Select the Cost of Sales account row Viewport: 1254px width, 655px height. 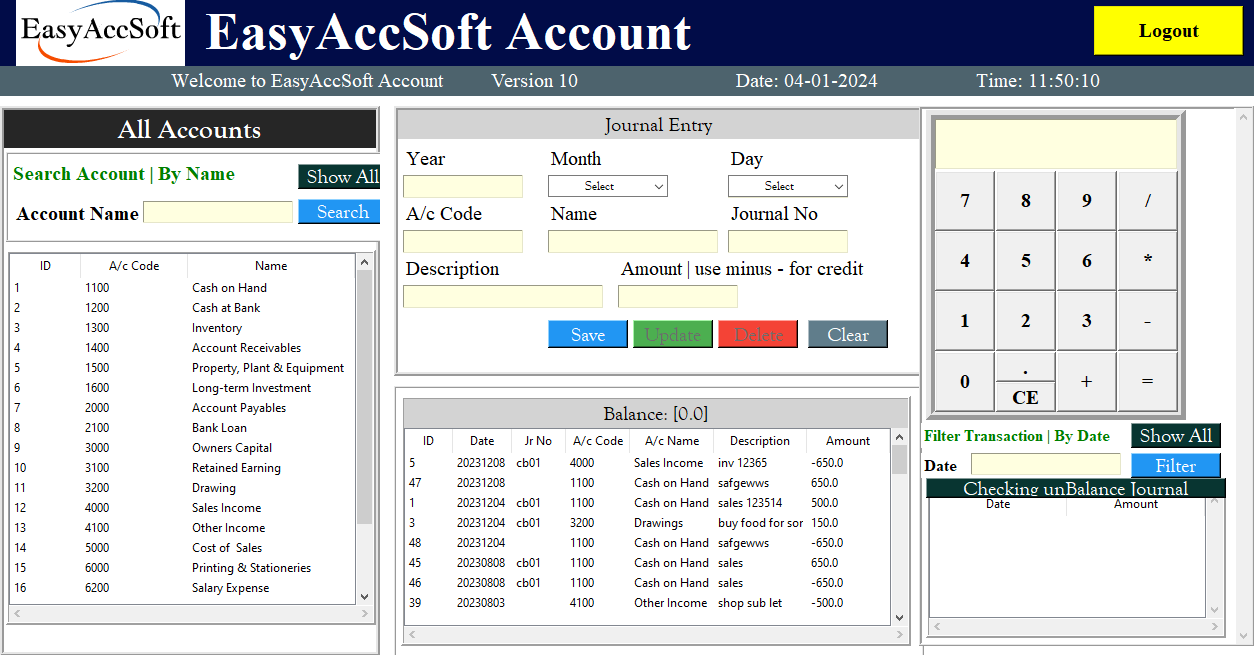[183, 548]
